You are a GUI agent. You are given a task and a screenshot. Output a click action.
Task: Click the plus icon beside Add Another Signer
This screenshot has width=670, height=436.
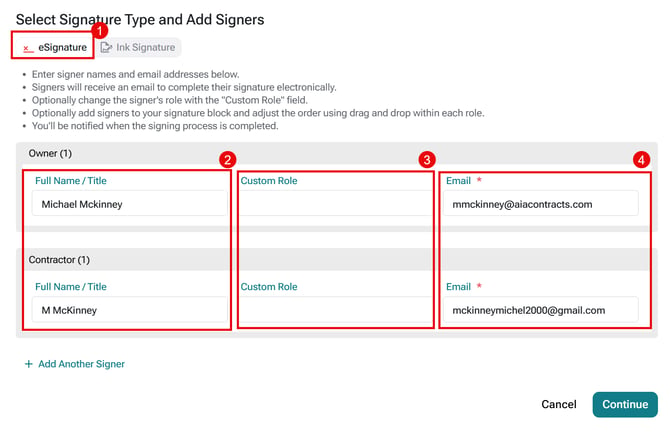(29, 364)
